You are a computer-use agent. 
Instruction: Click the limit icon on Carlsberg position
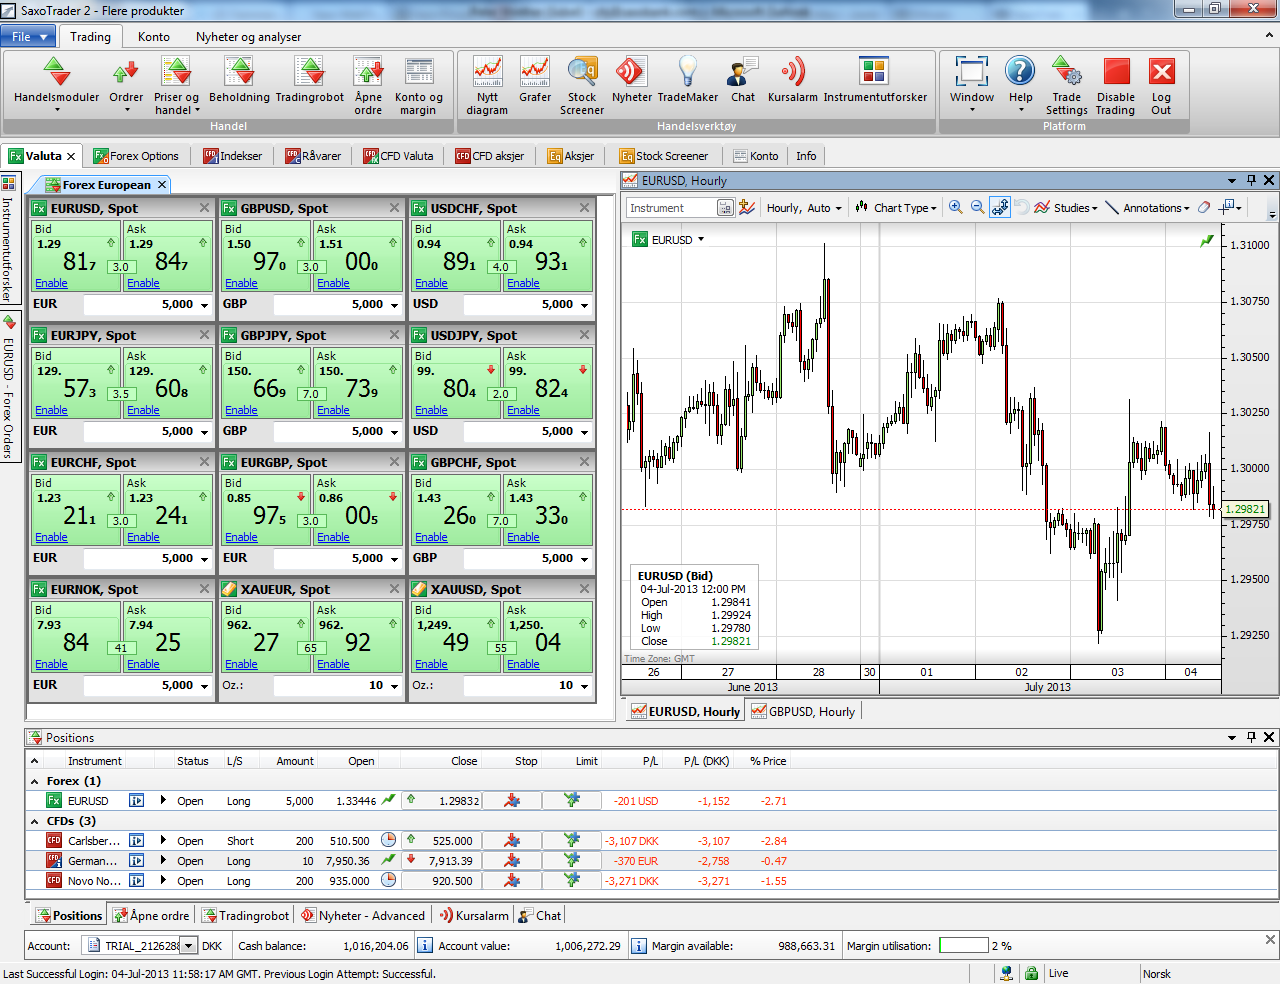[x=572, y=840]
